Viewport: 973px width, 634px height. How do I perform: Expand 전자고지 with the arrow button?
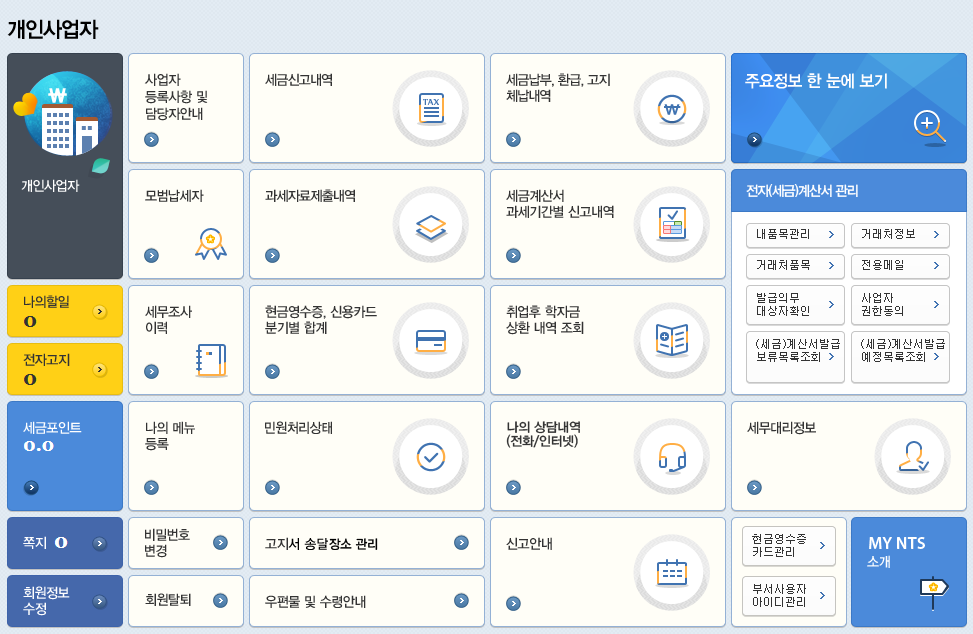pos(99,370)
